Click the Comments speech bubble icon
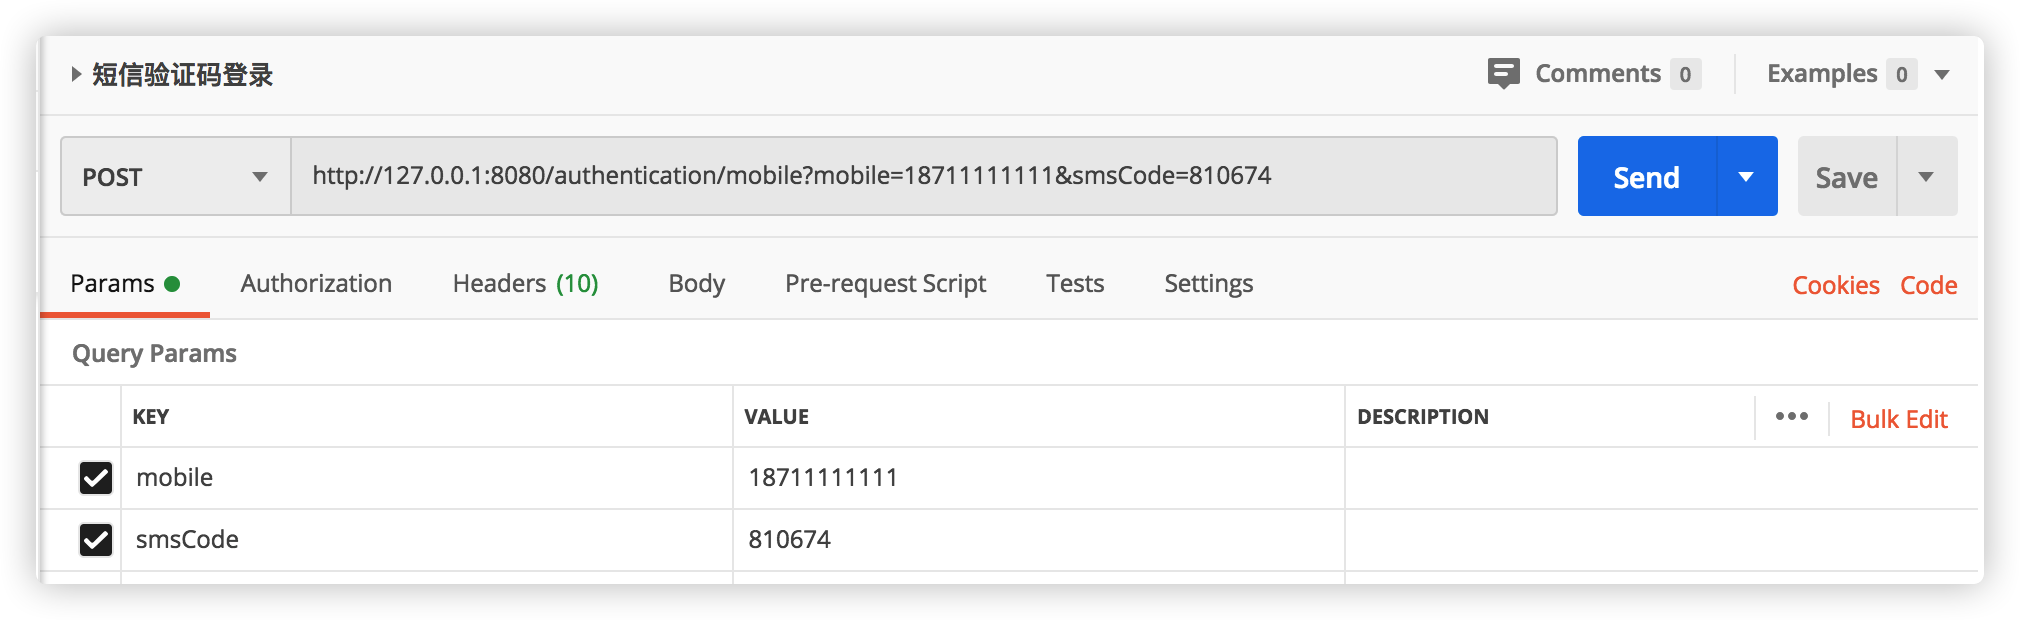 tap(1503, 73)
